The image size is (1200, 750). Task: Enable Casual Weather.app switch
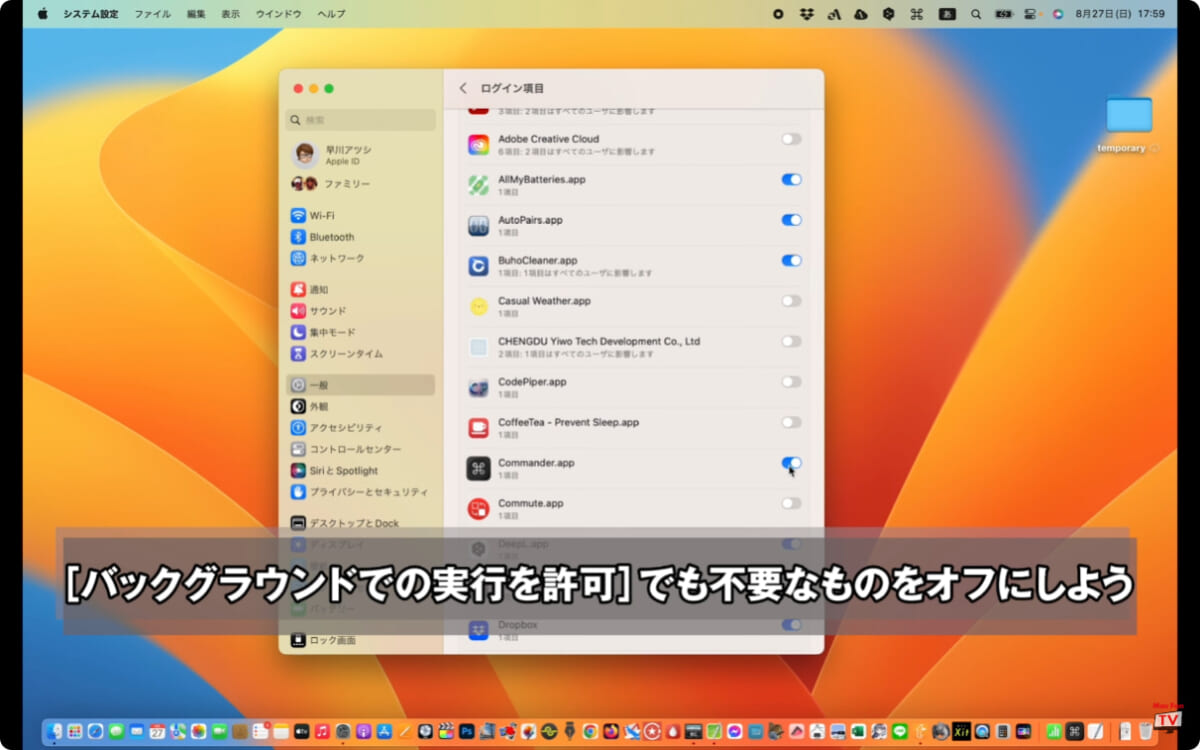[x=791, y=301]
